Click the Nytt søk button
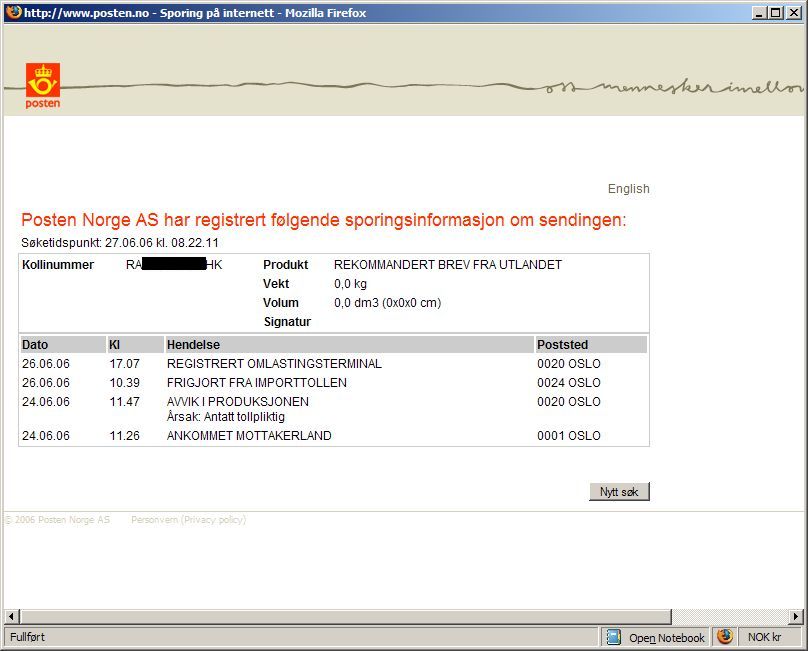 pos(619,492)
